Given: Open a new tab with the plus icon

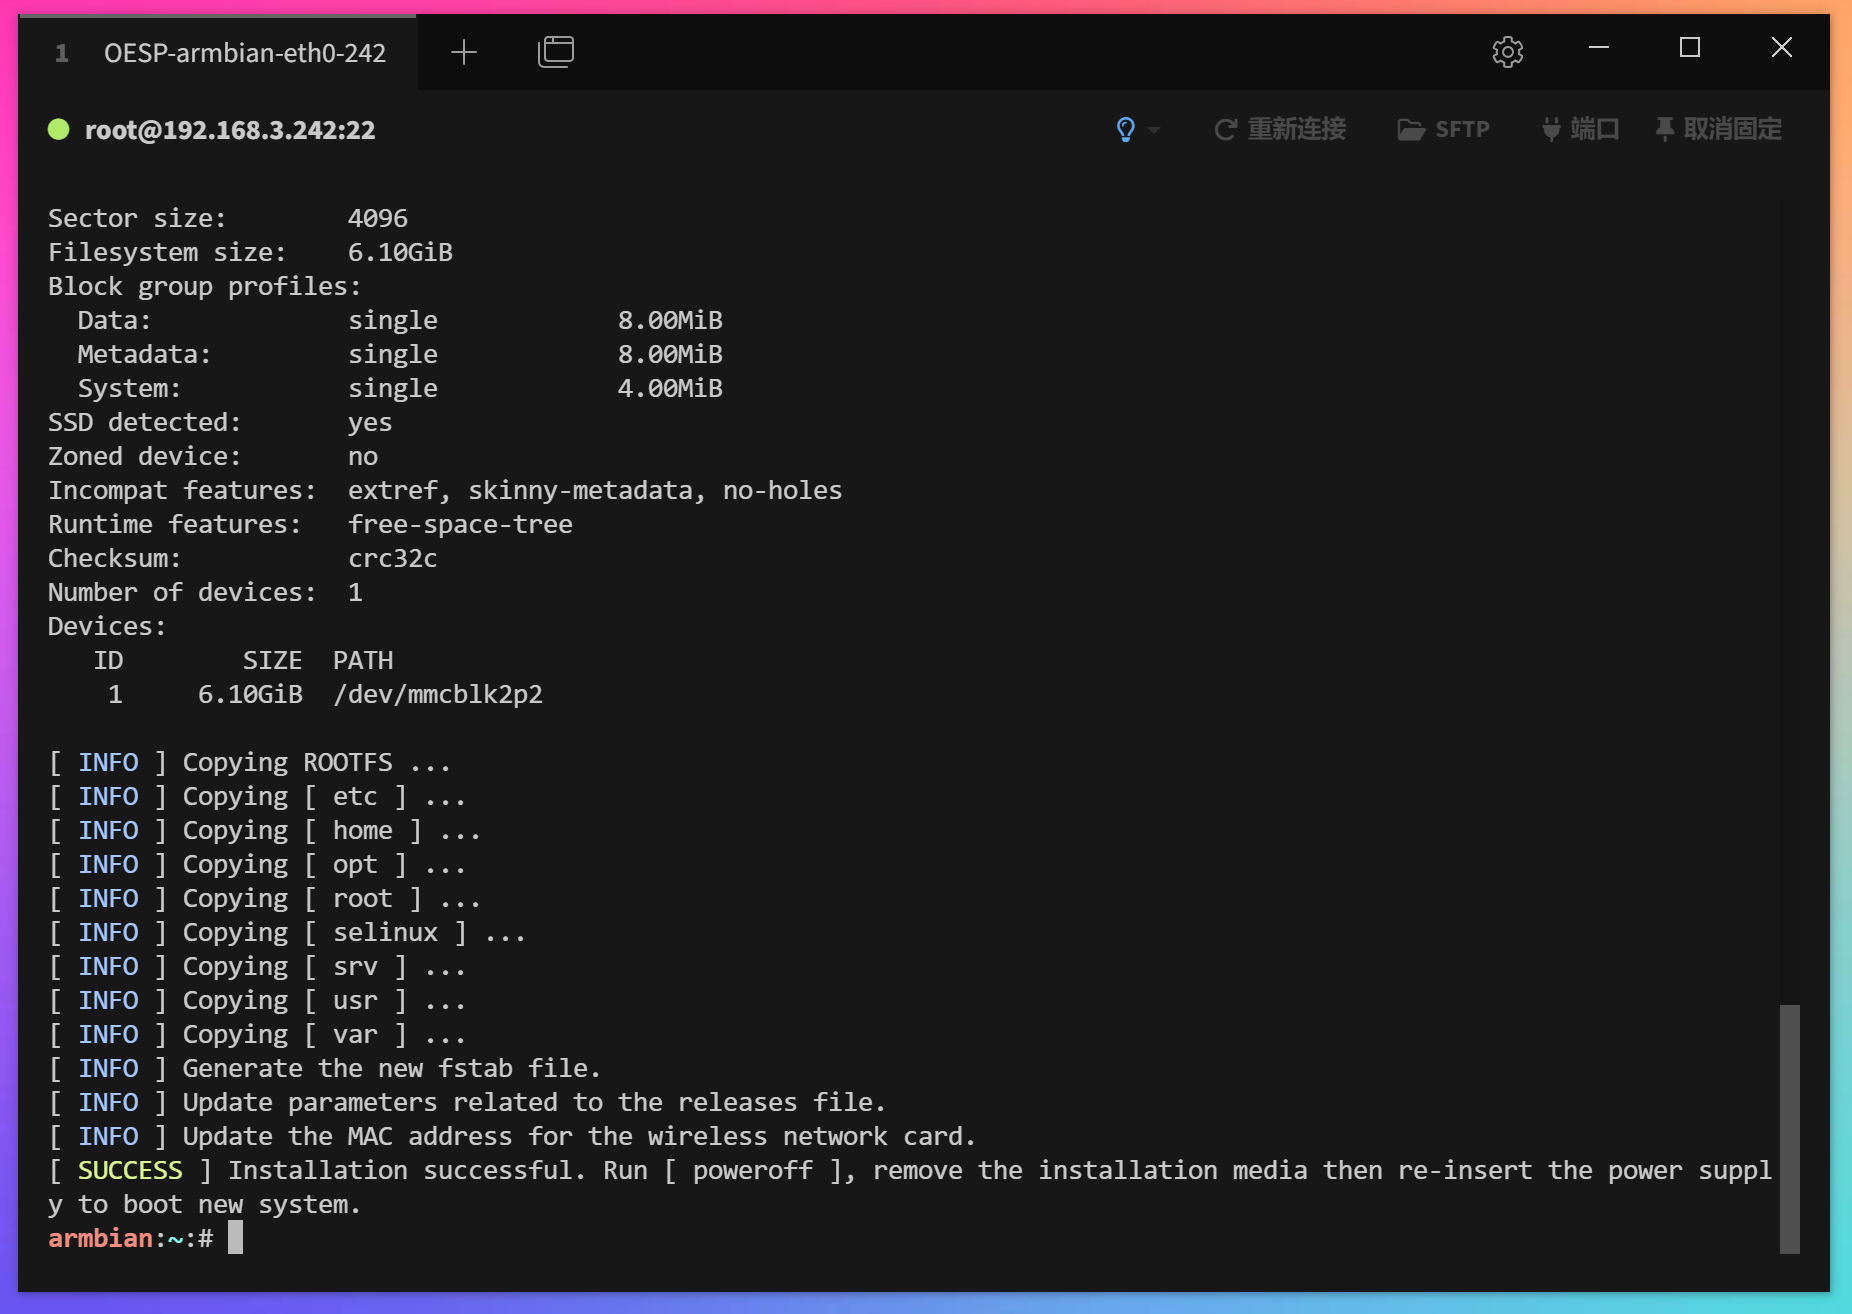Looking at the screenshot, I should (464, 52).
